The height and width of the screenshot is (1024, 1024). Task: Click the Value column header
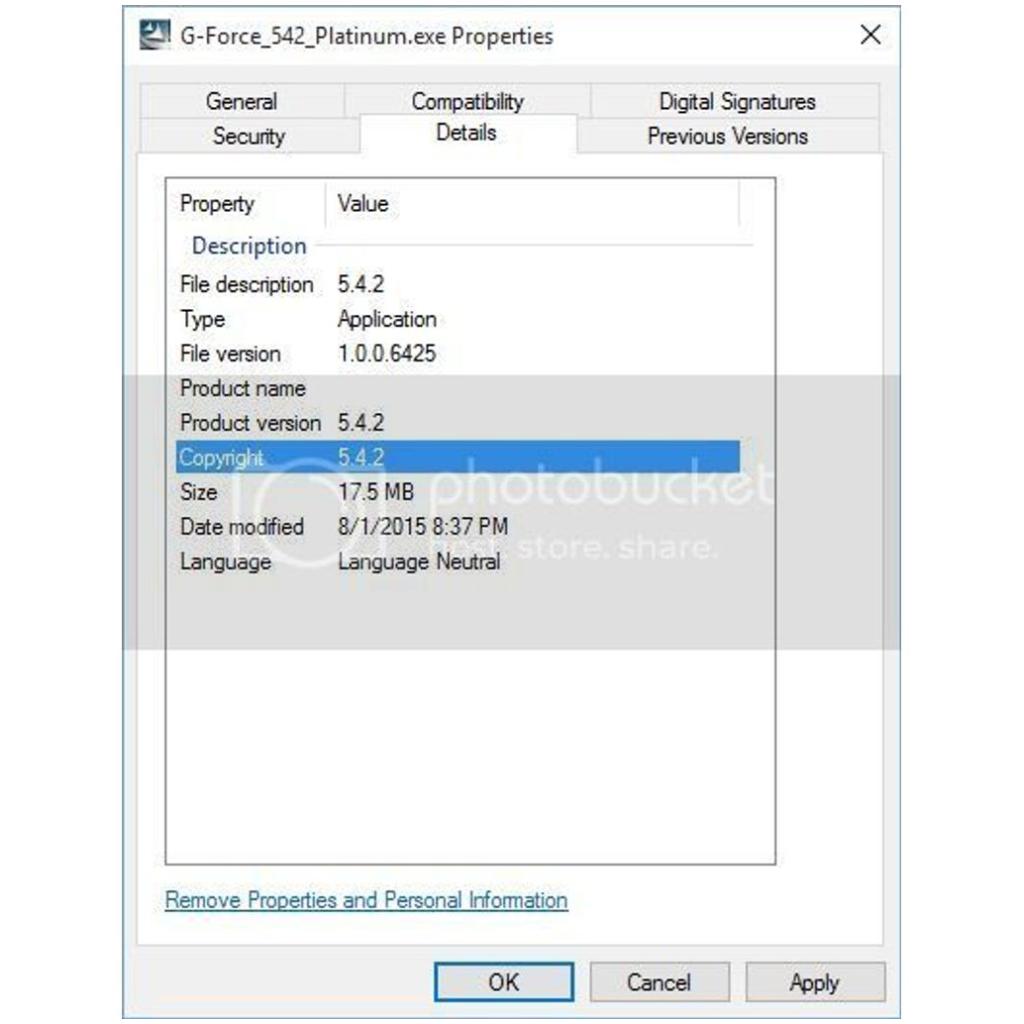click(363, 204)
